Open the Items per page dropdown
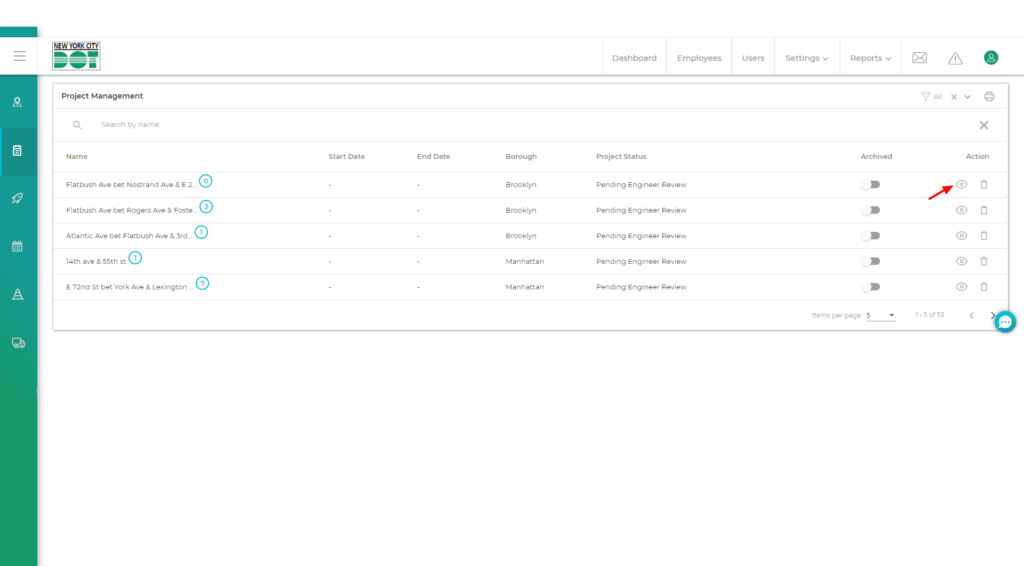This screenshot has width=1024, height=566. click(880, 315)
